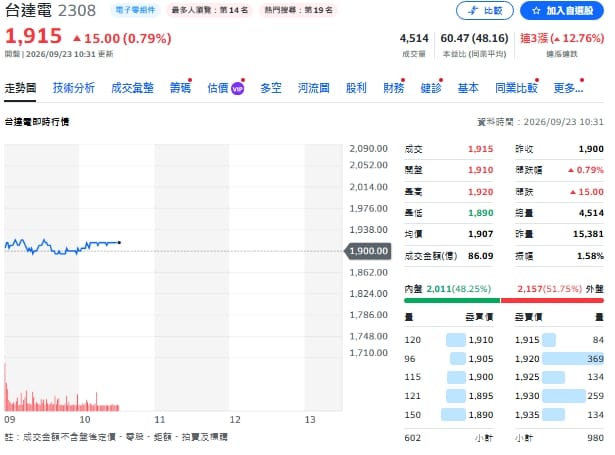Click the red outer-volume ratio bar
Image resolution: width=615 pixels, height=455 pixels.
552,300
